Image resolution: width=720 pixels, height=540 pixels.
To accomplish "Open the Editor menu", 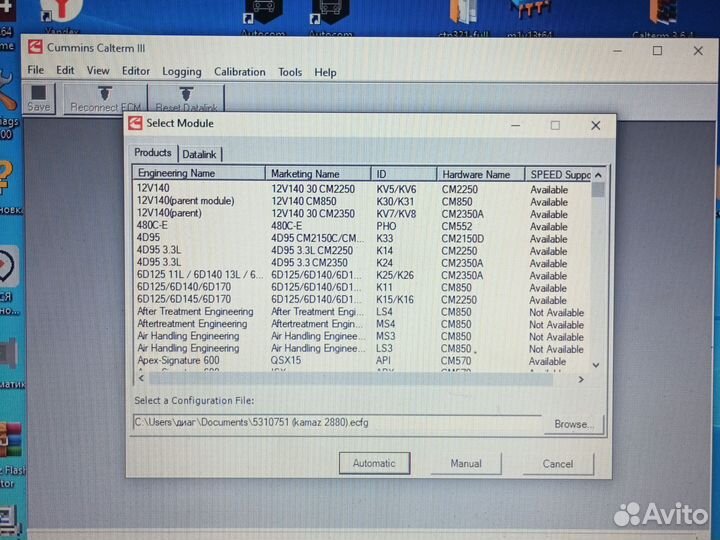I will 135,71.
